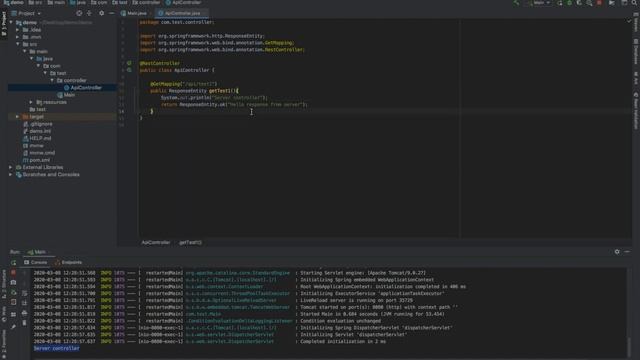Click the green Debug bug icon in top toolbar
This screenshot has height=360, width=640.
(569, 3)
